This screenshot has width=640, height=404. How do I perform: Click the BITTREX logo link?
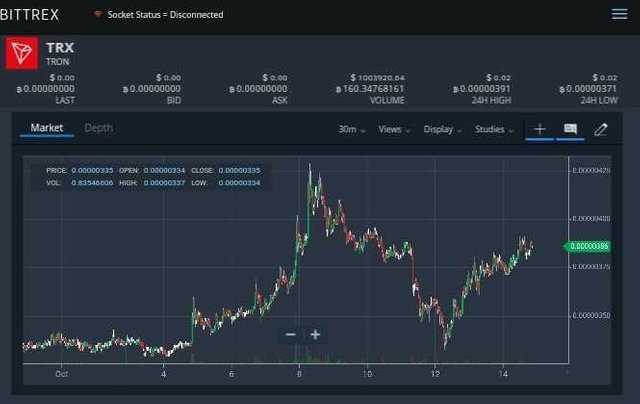click(x=30, y=14)
